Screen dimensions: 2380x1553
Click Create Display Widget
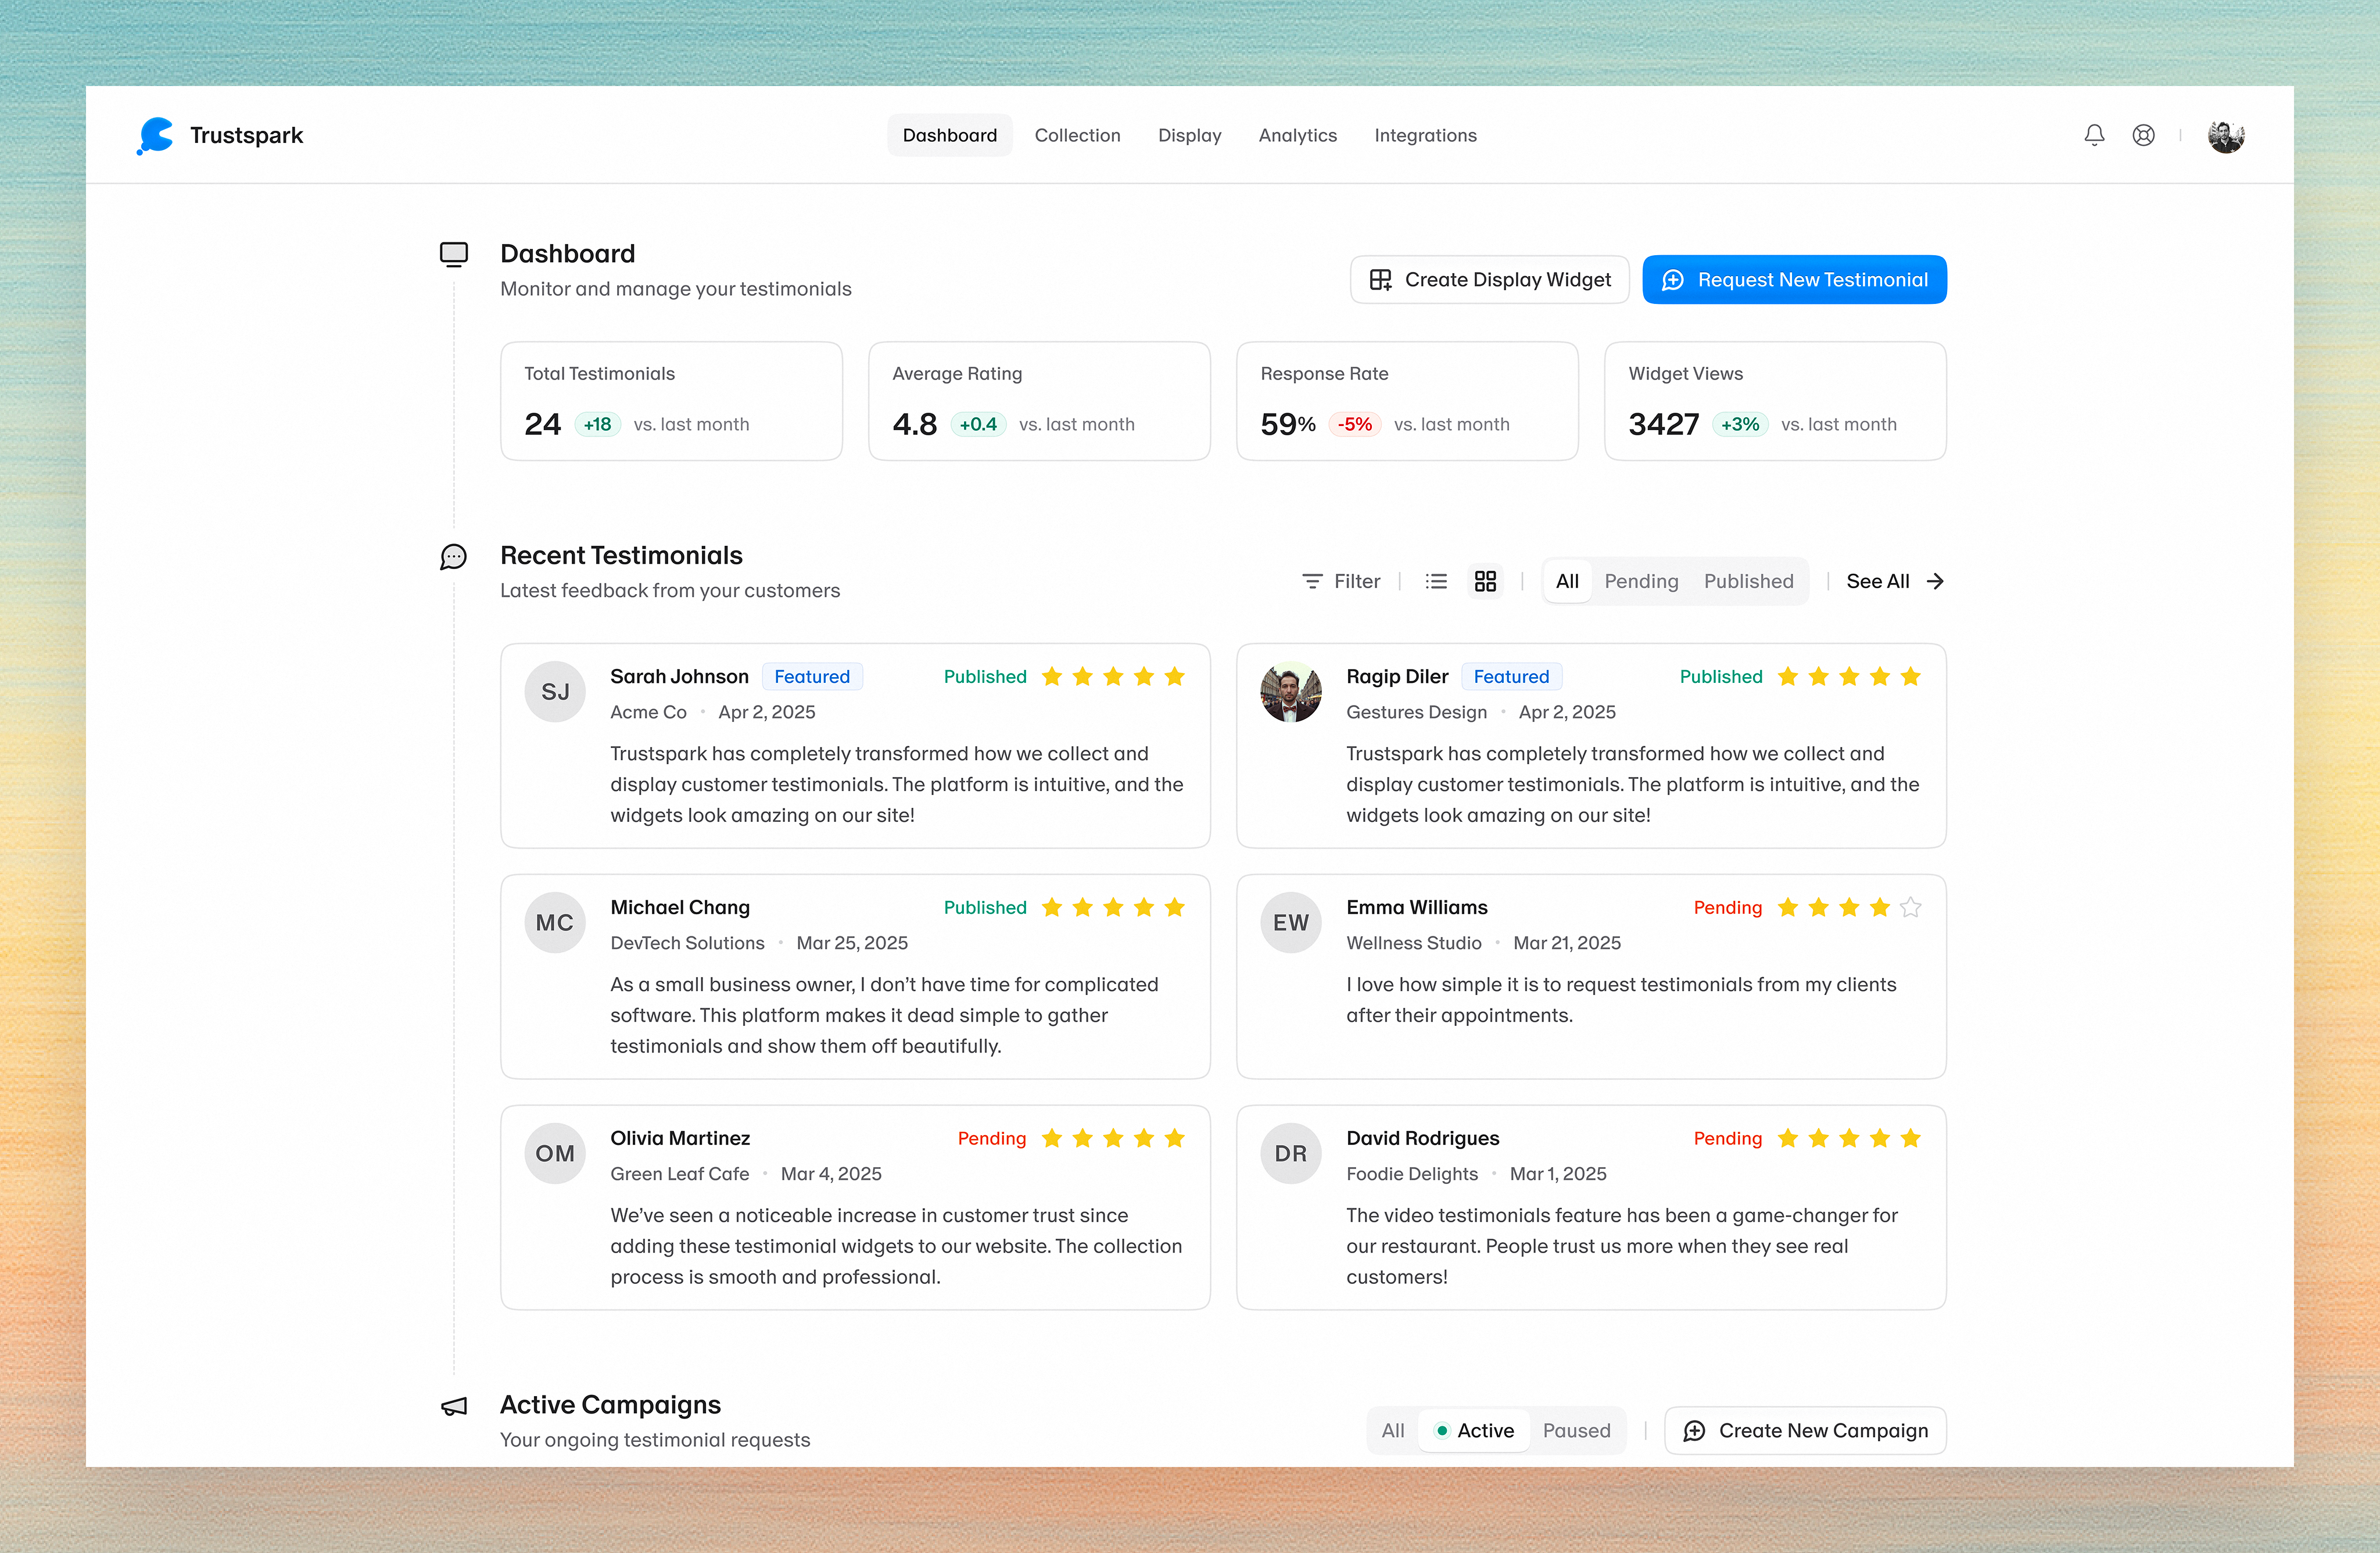[x=1489, y=279]
